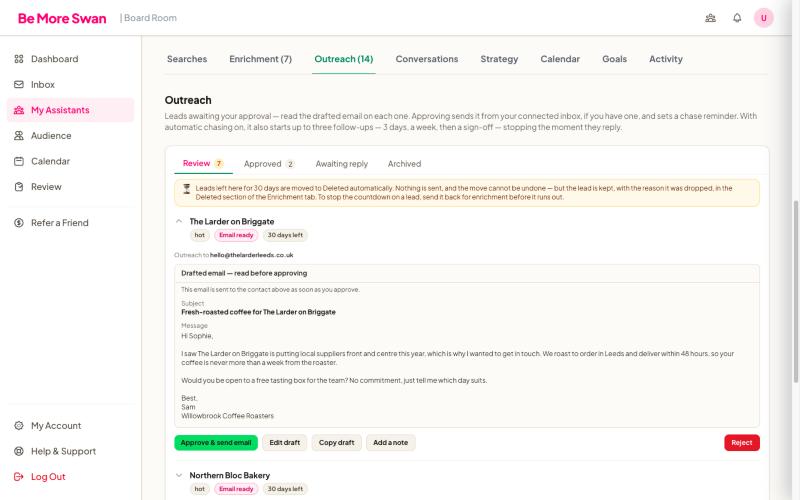Viewport: 800px width, 500px height.
Task: Click hello@thelarderleeds.co.uk address
Action: [x=252, y=255]
